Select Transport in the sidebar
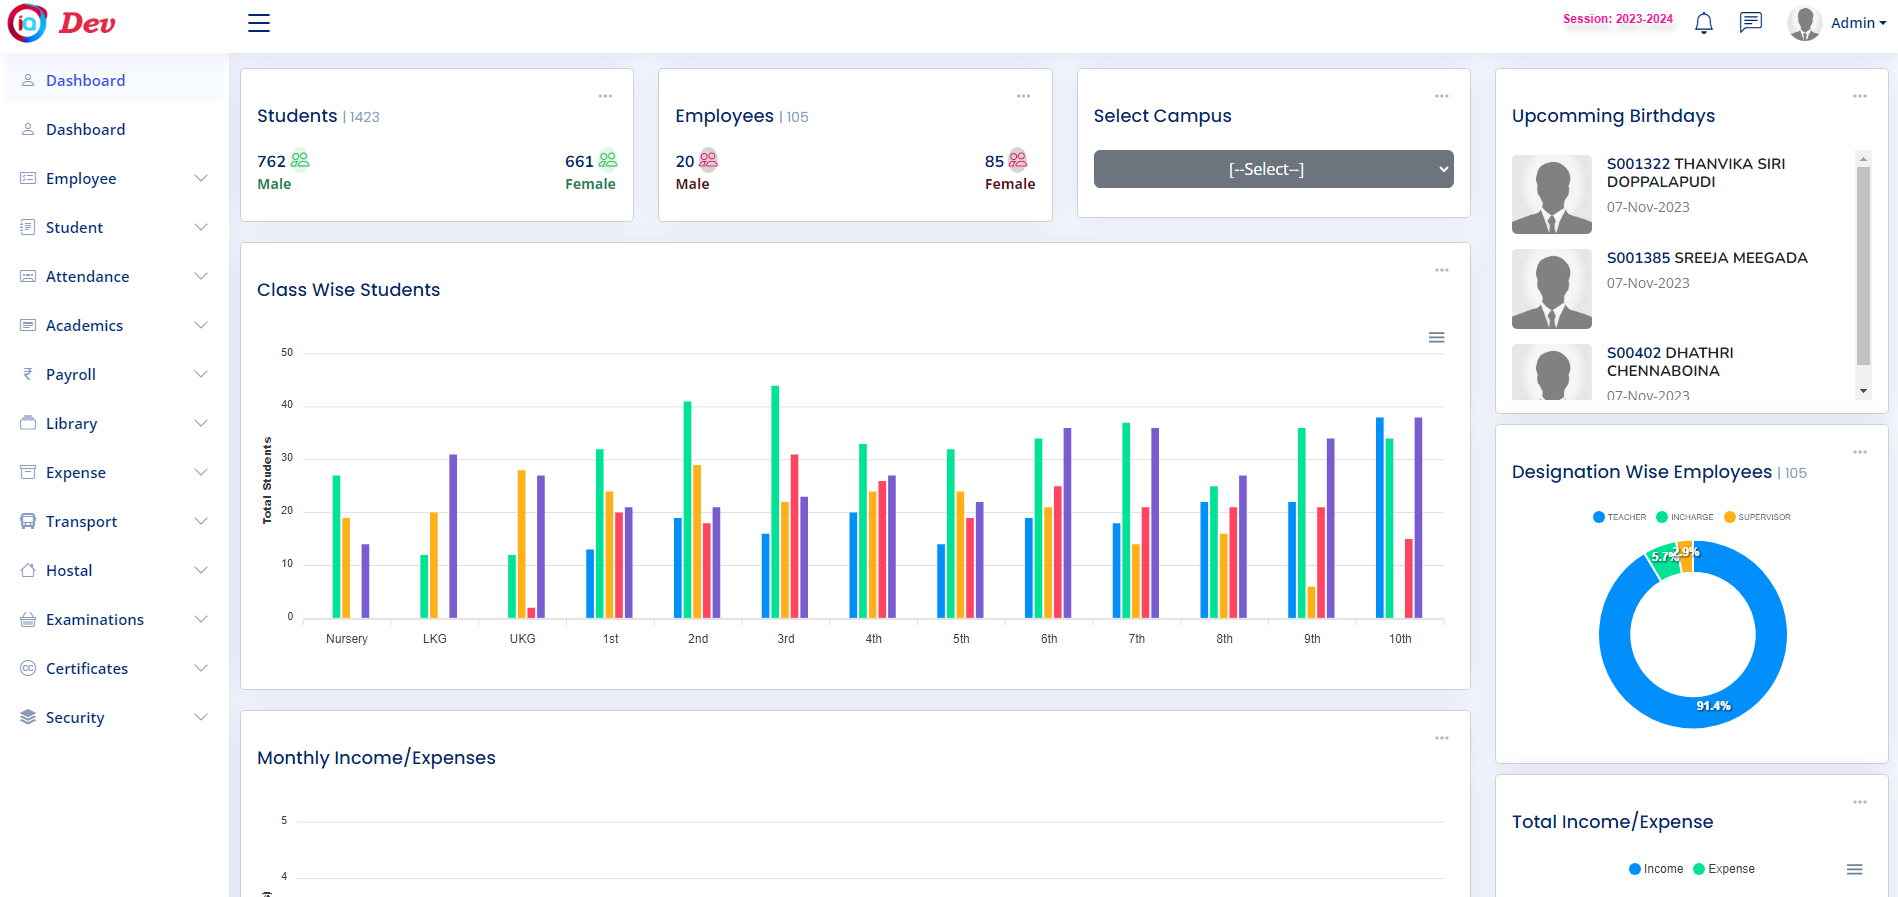The image size is (1898, 897). (x=81, y=521)
